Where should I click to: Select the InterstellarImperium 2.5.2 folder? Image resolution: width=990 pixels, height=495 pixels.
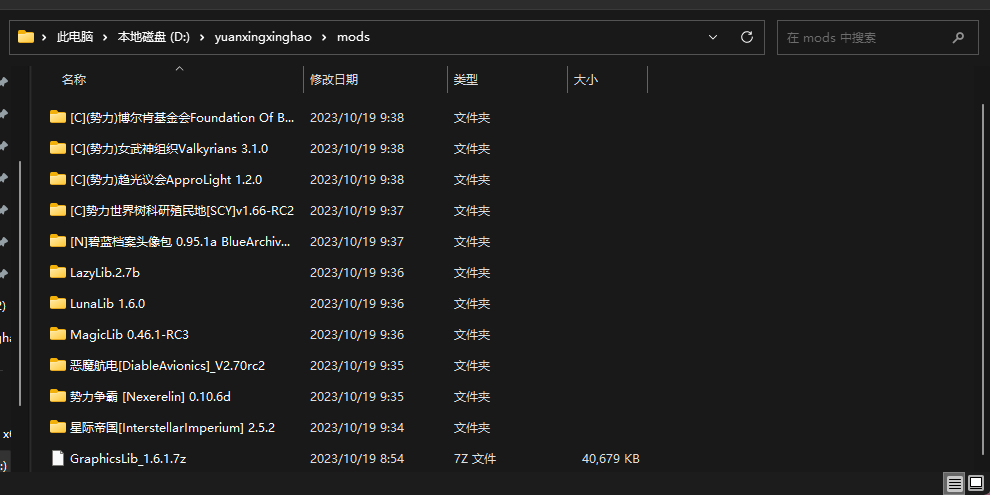coord(172,427)
